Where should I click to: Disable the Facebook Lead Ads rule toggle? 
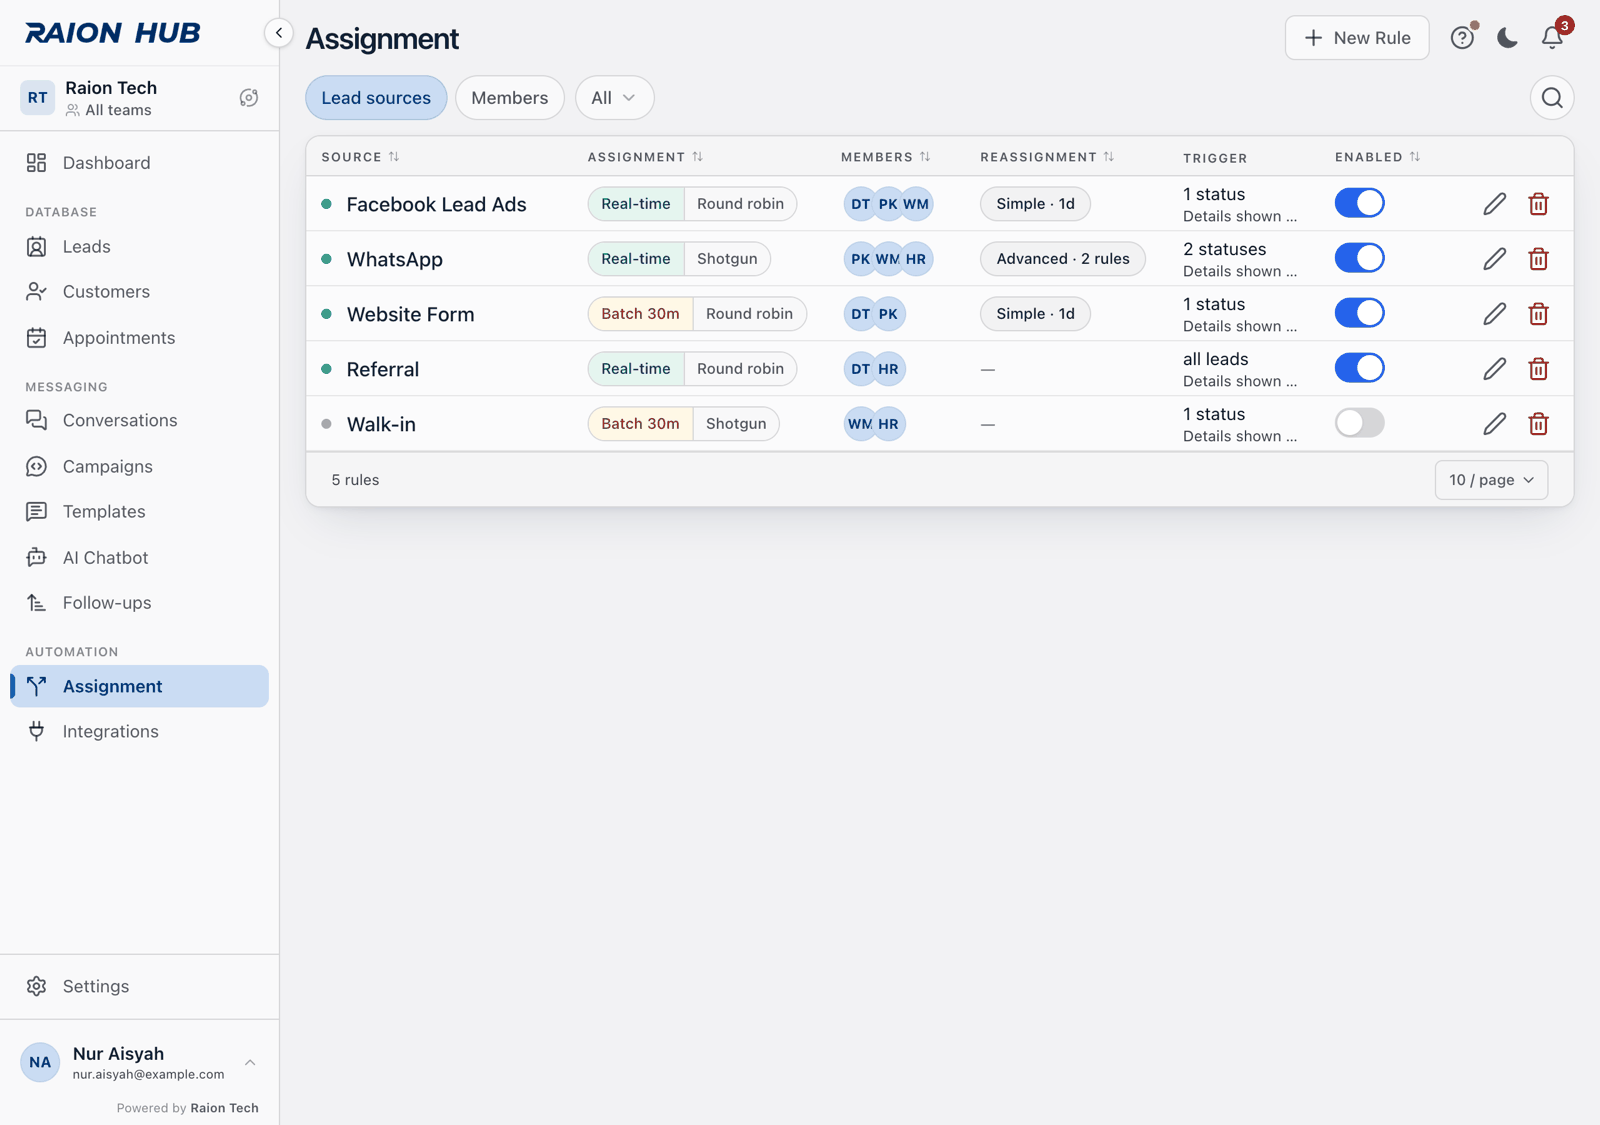1359,203
